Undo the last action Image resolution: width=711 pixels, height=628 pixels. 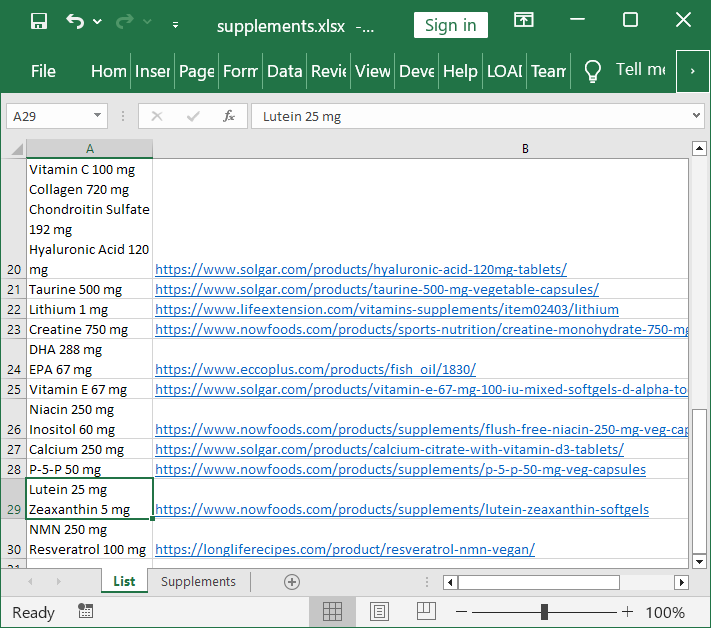click(x=75, y=21)
